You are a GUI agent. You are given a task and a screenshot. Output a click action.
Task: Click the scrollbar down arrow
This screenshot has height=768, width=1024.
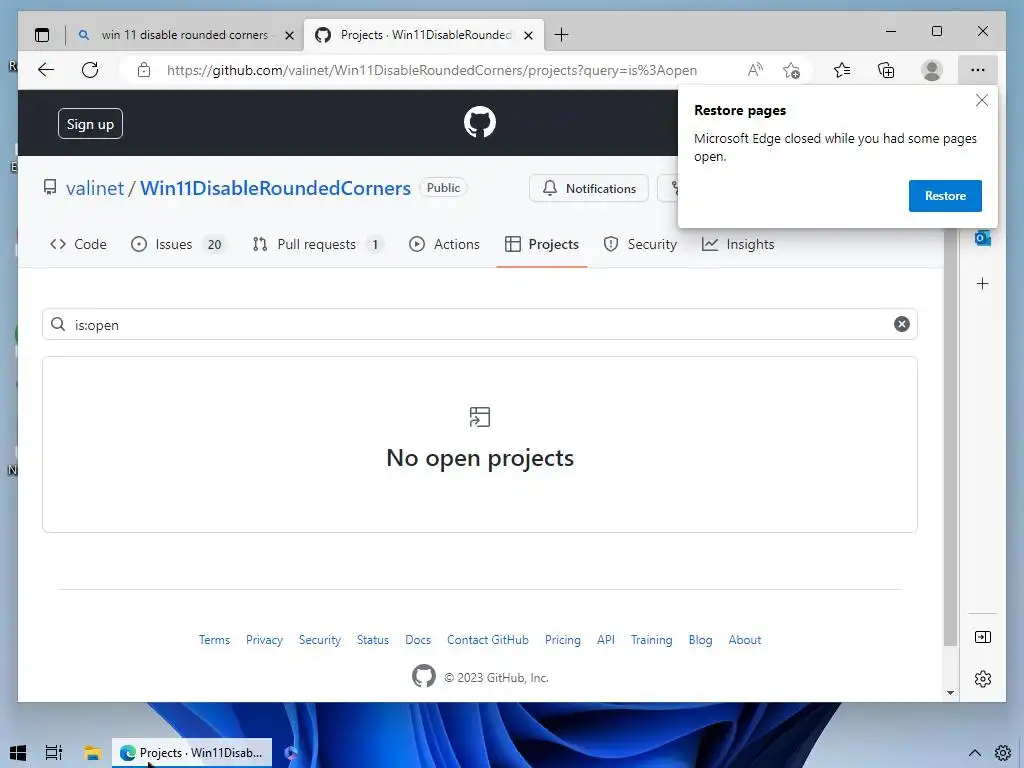coord(950,693)
